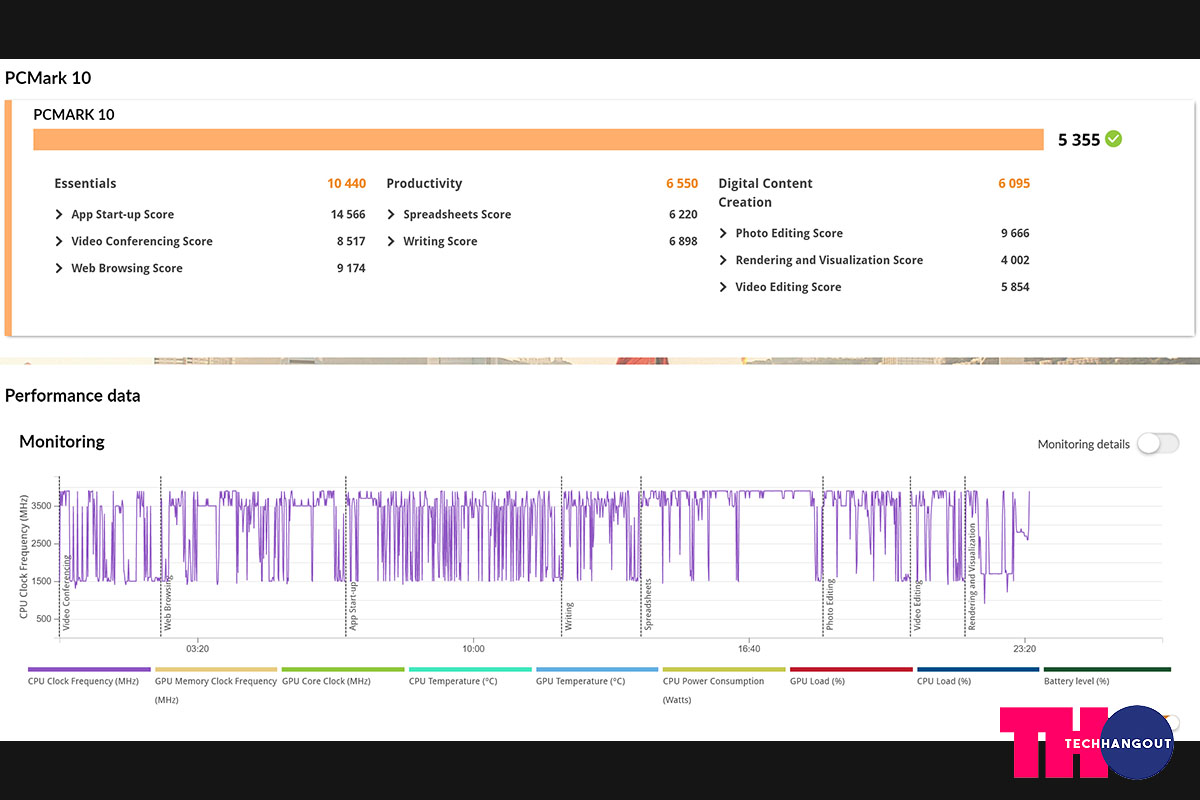This screenshot has width=1200, height=800.
Task: Toggle GPU Memory Clock Frequency legend series
Action: tap(216, 685)
